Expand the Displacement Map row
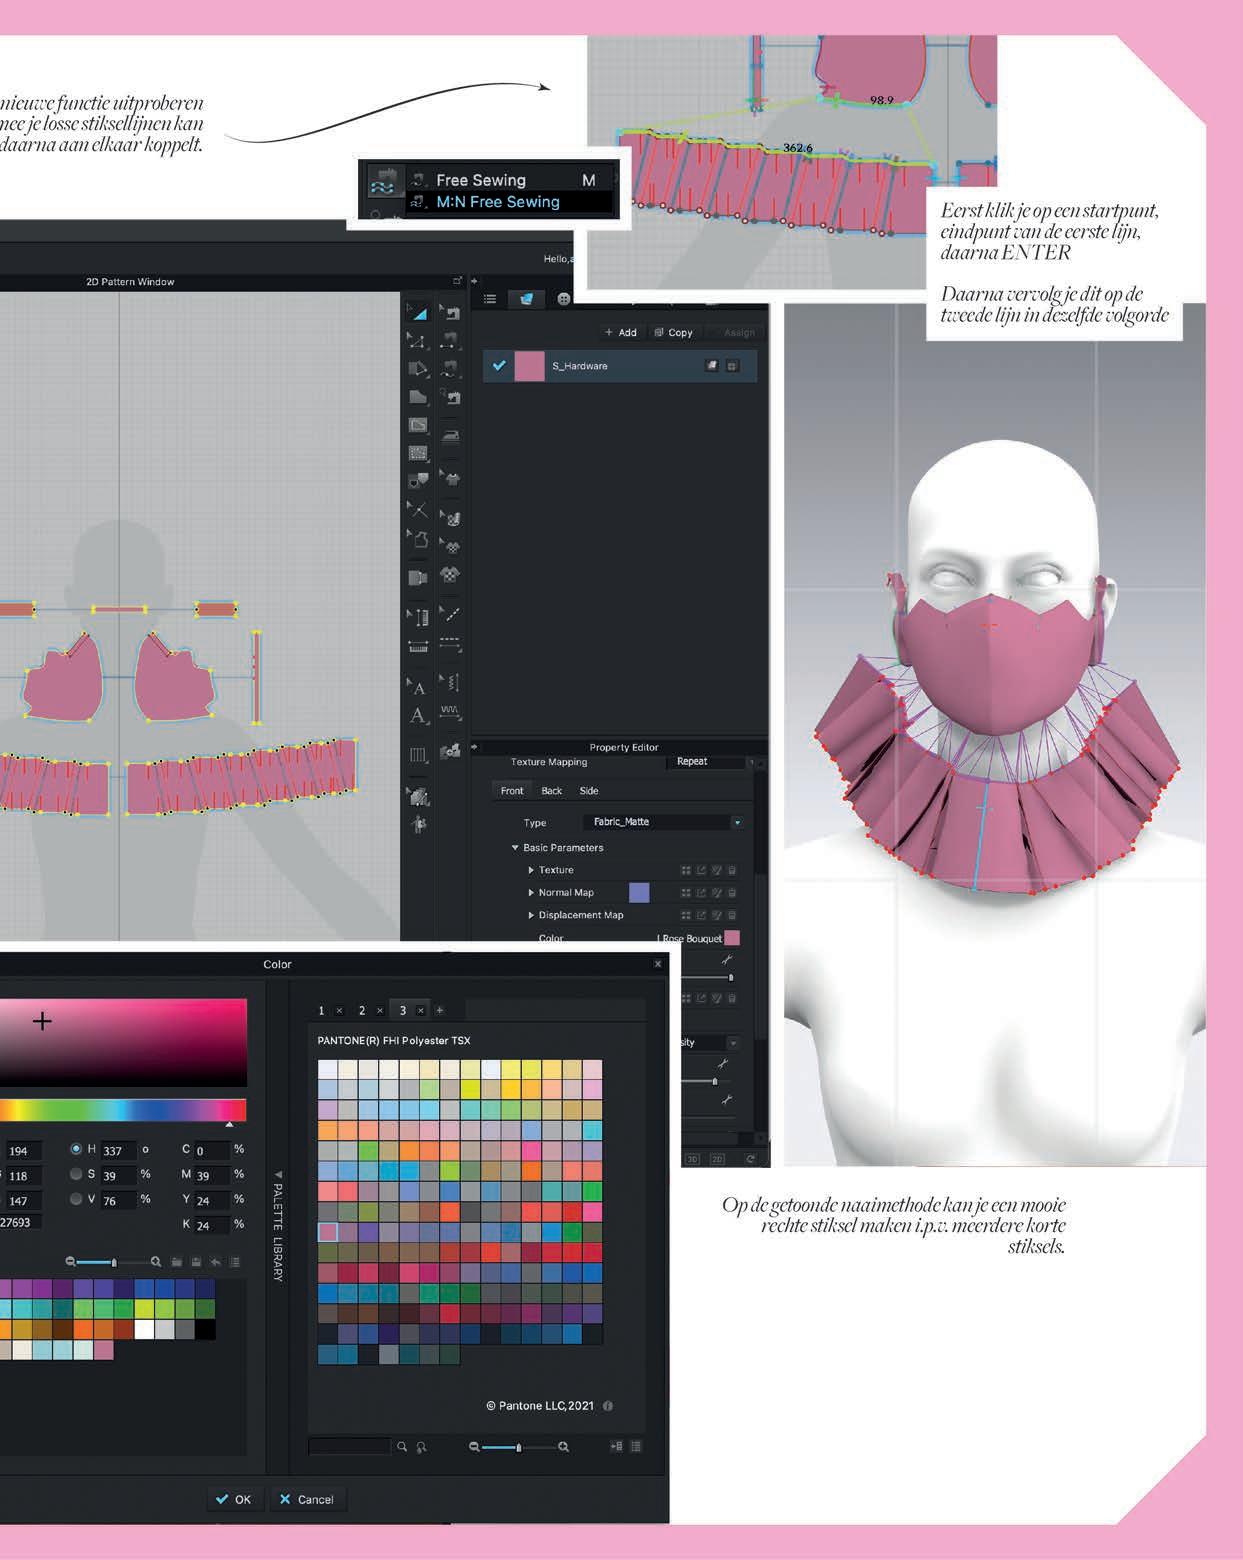Viewport: 1243px width, 1560px height. [531, 915]
